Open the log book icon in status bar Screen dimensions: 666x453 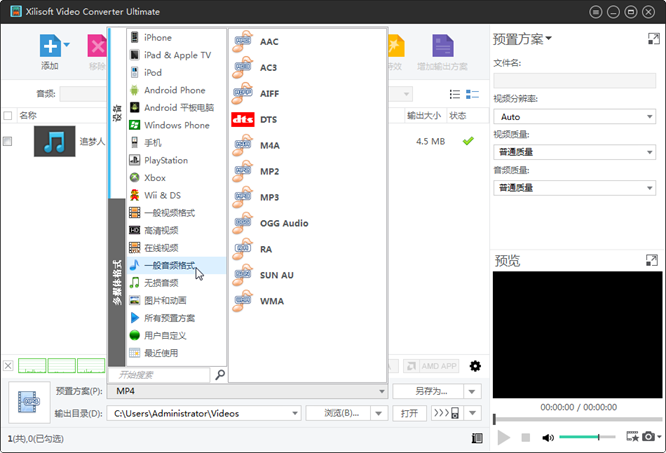point(477,438)
